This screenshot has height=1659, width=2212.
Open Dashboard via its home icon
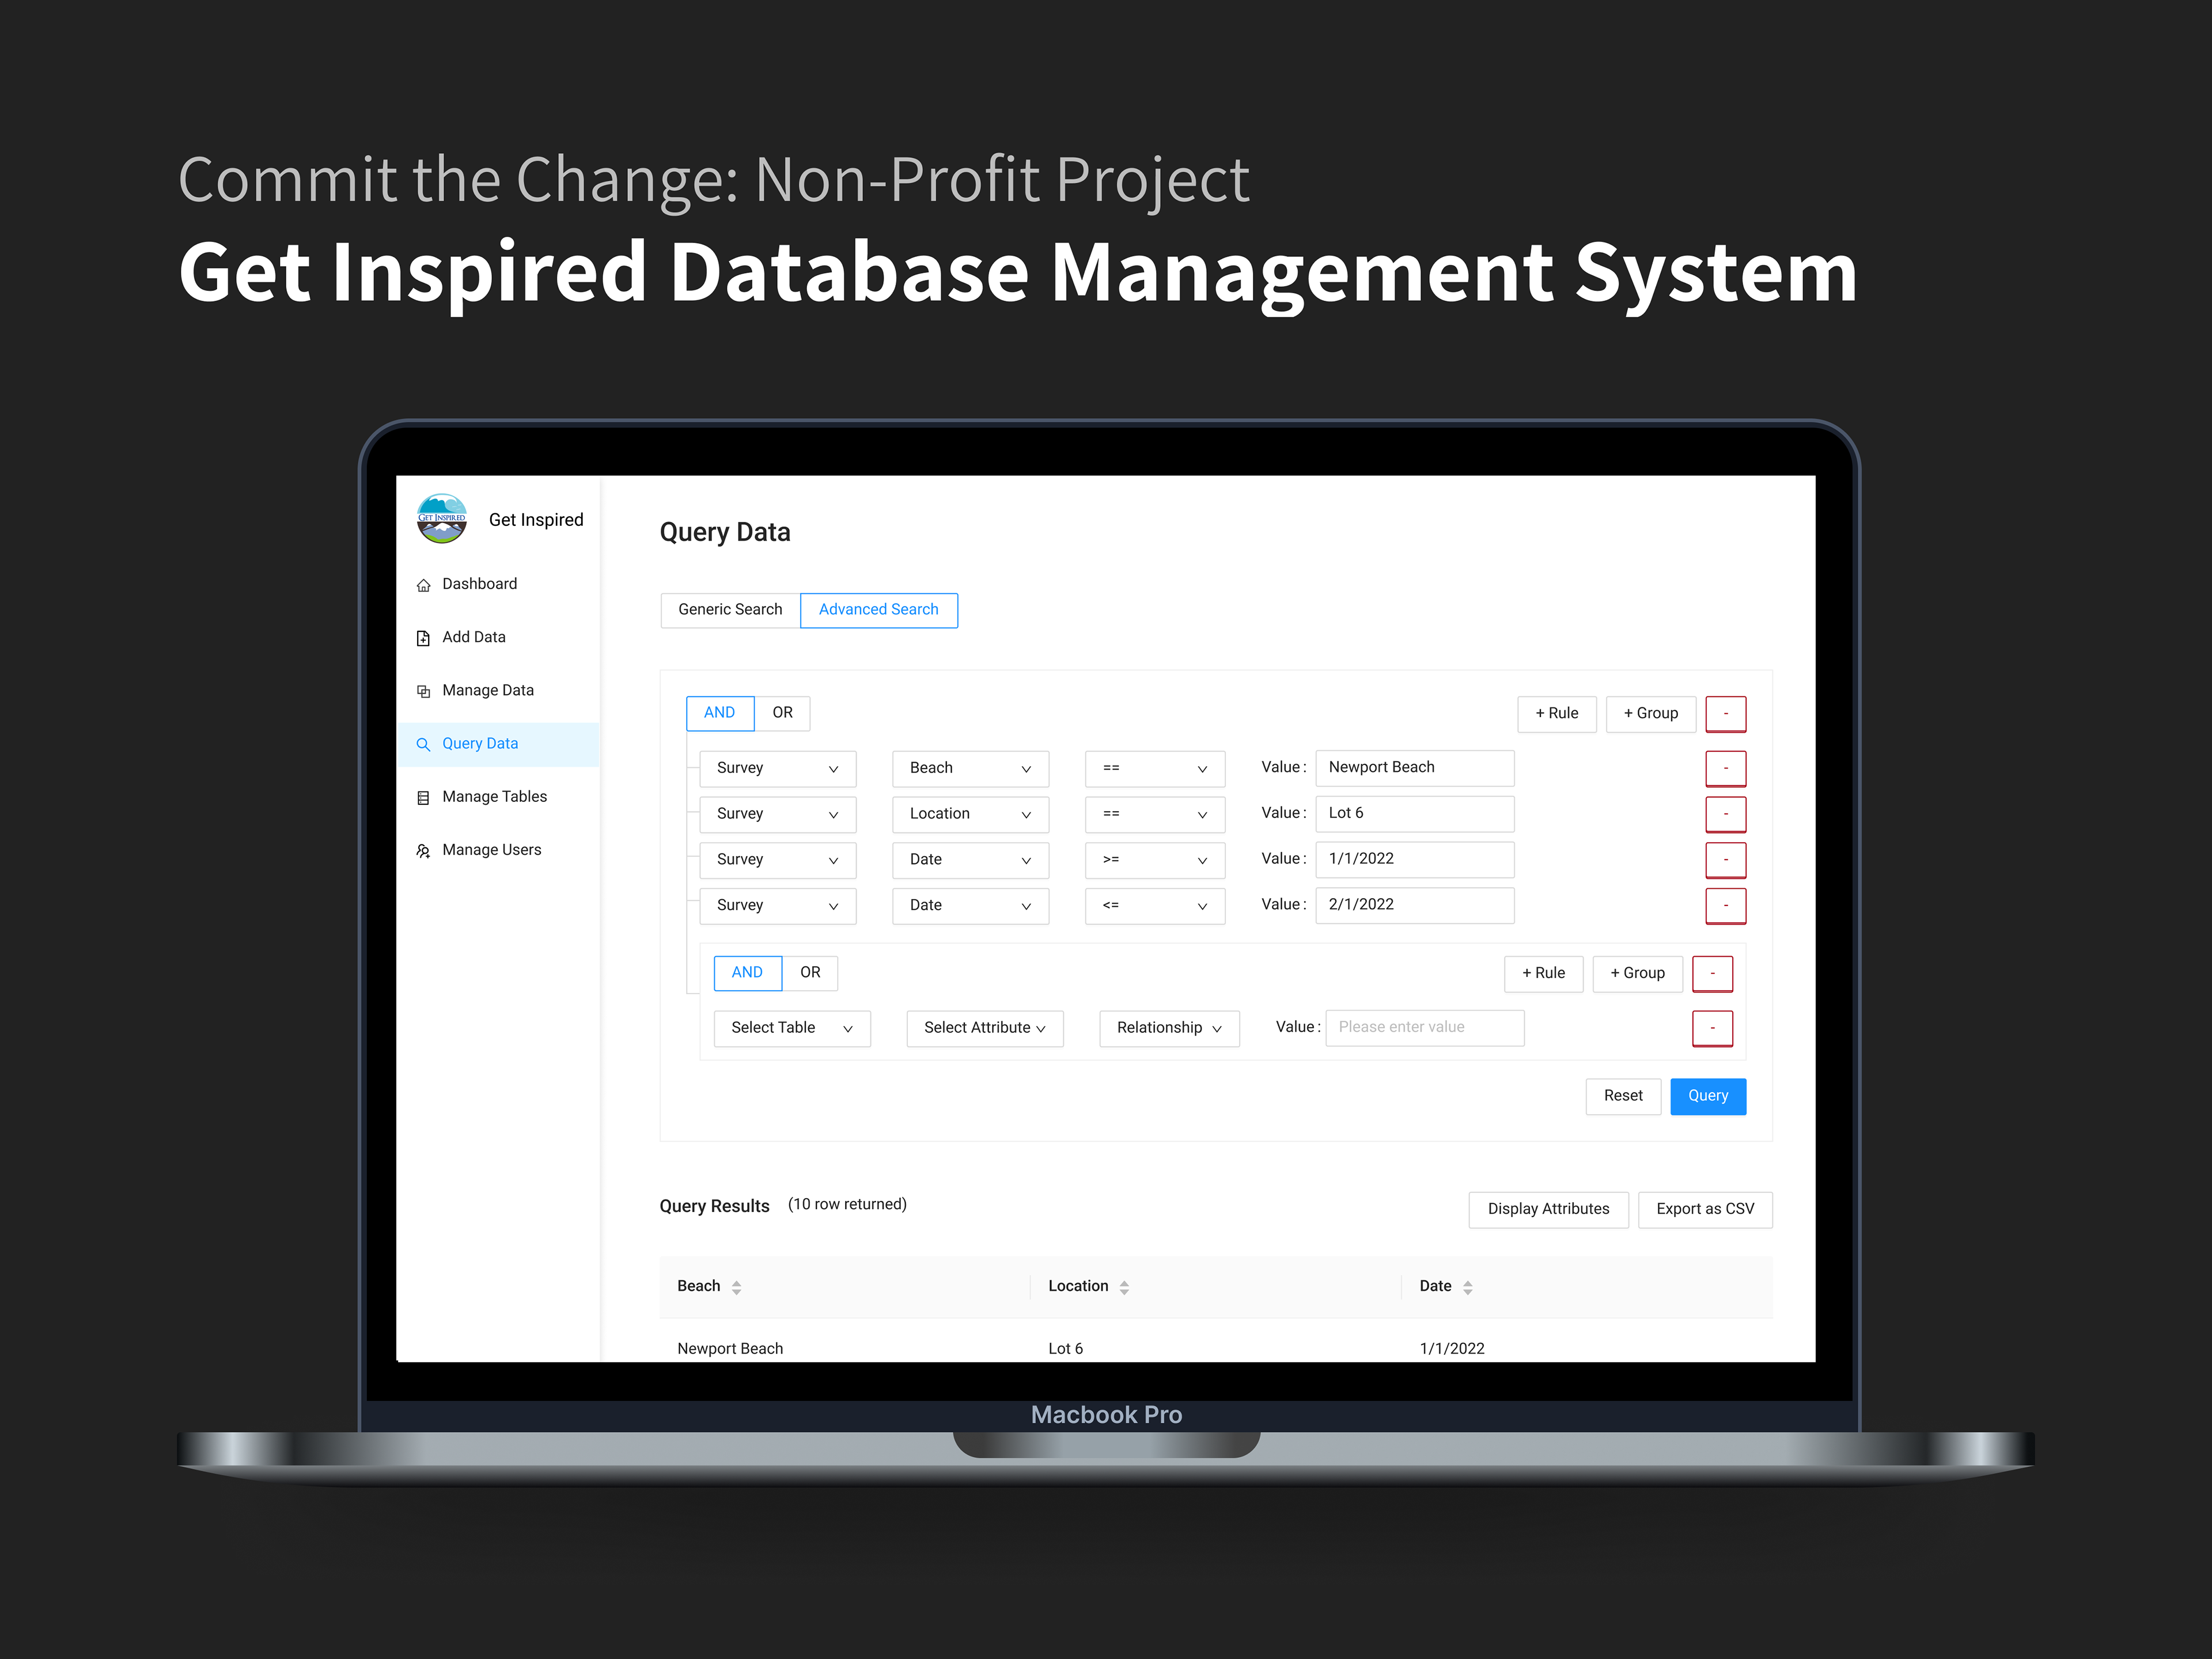click(423, 585)
